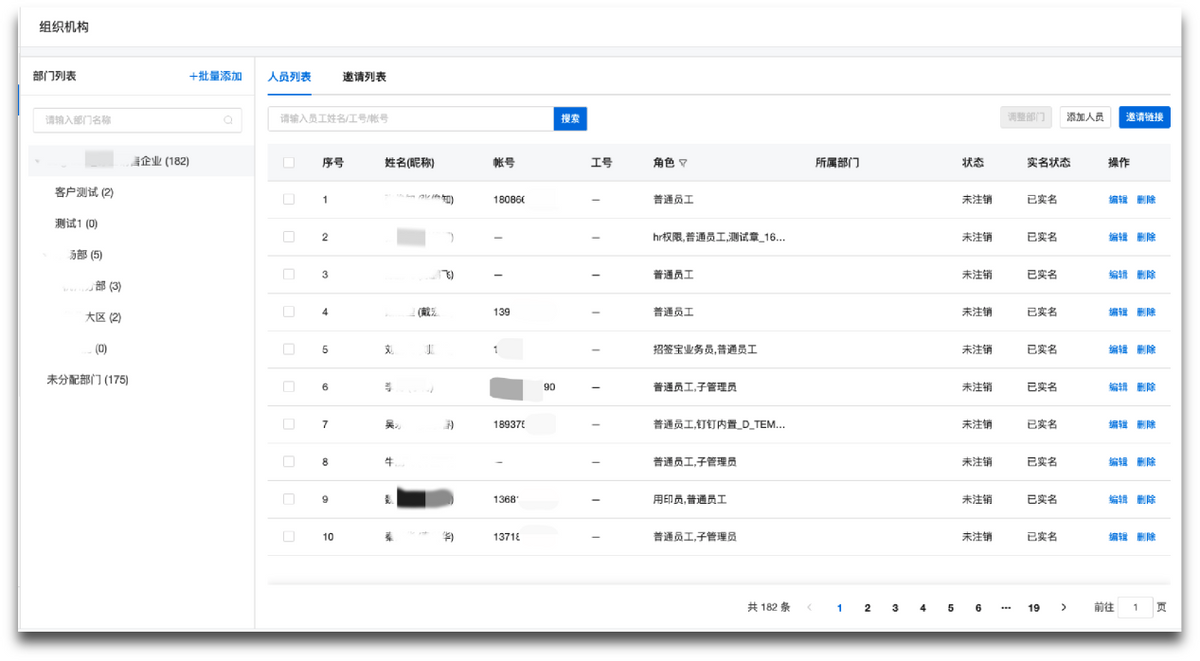Check the checkbox for row 2
Screen dimensions: 1200x661
pyautogui.click(x=289, y=237)
